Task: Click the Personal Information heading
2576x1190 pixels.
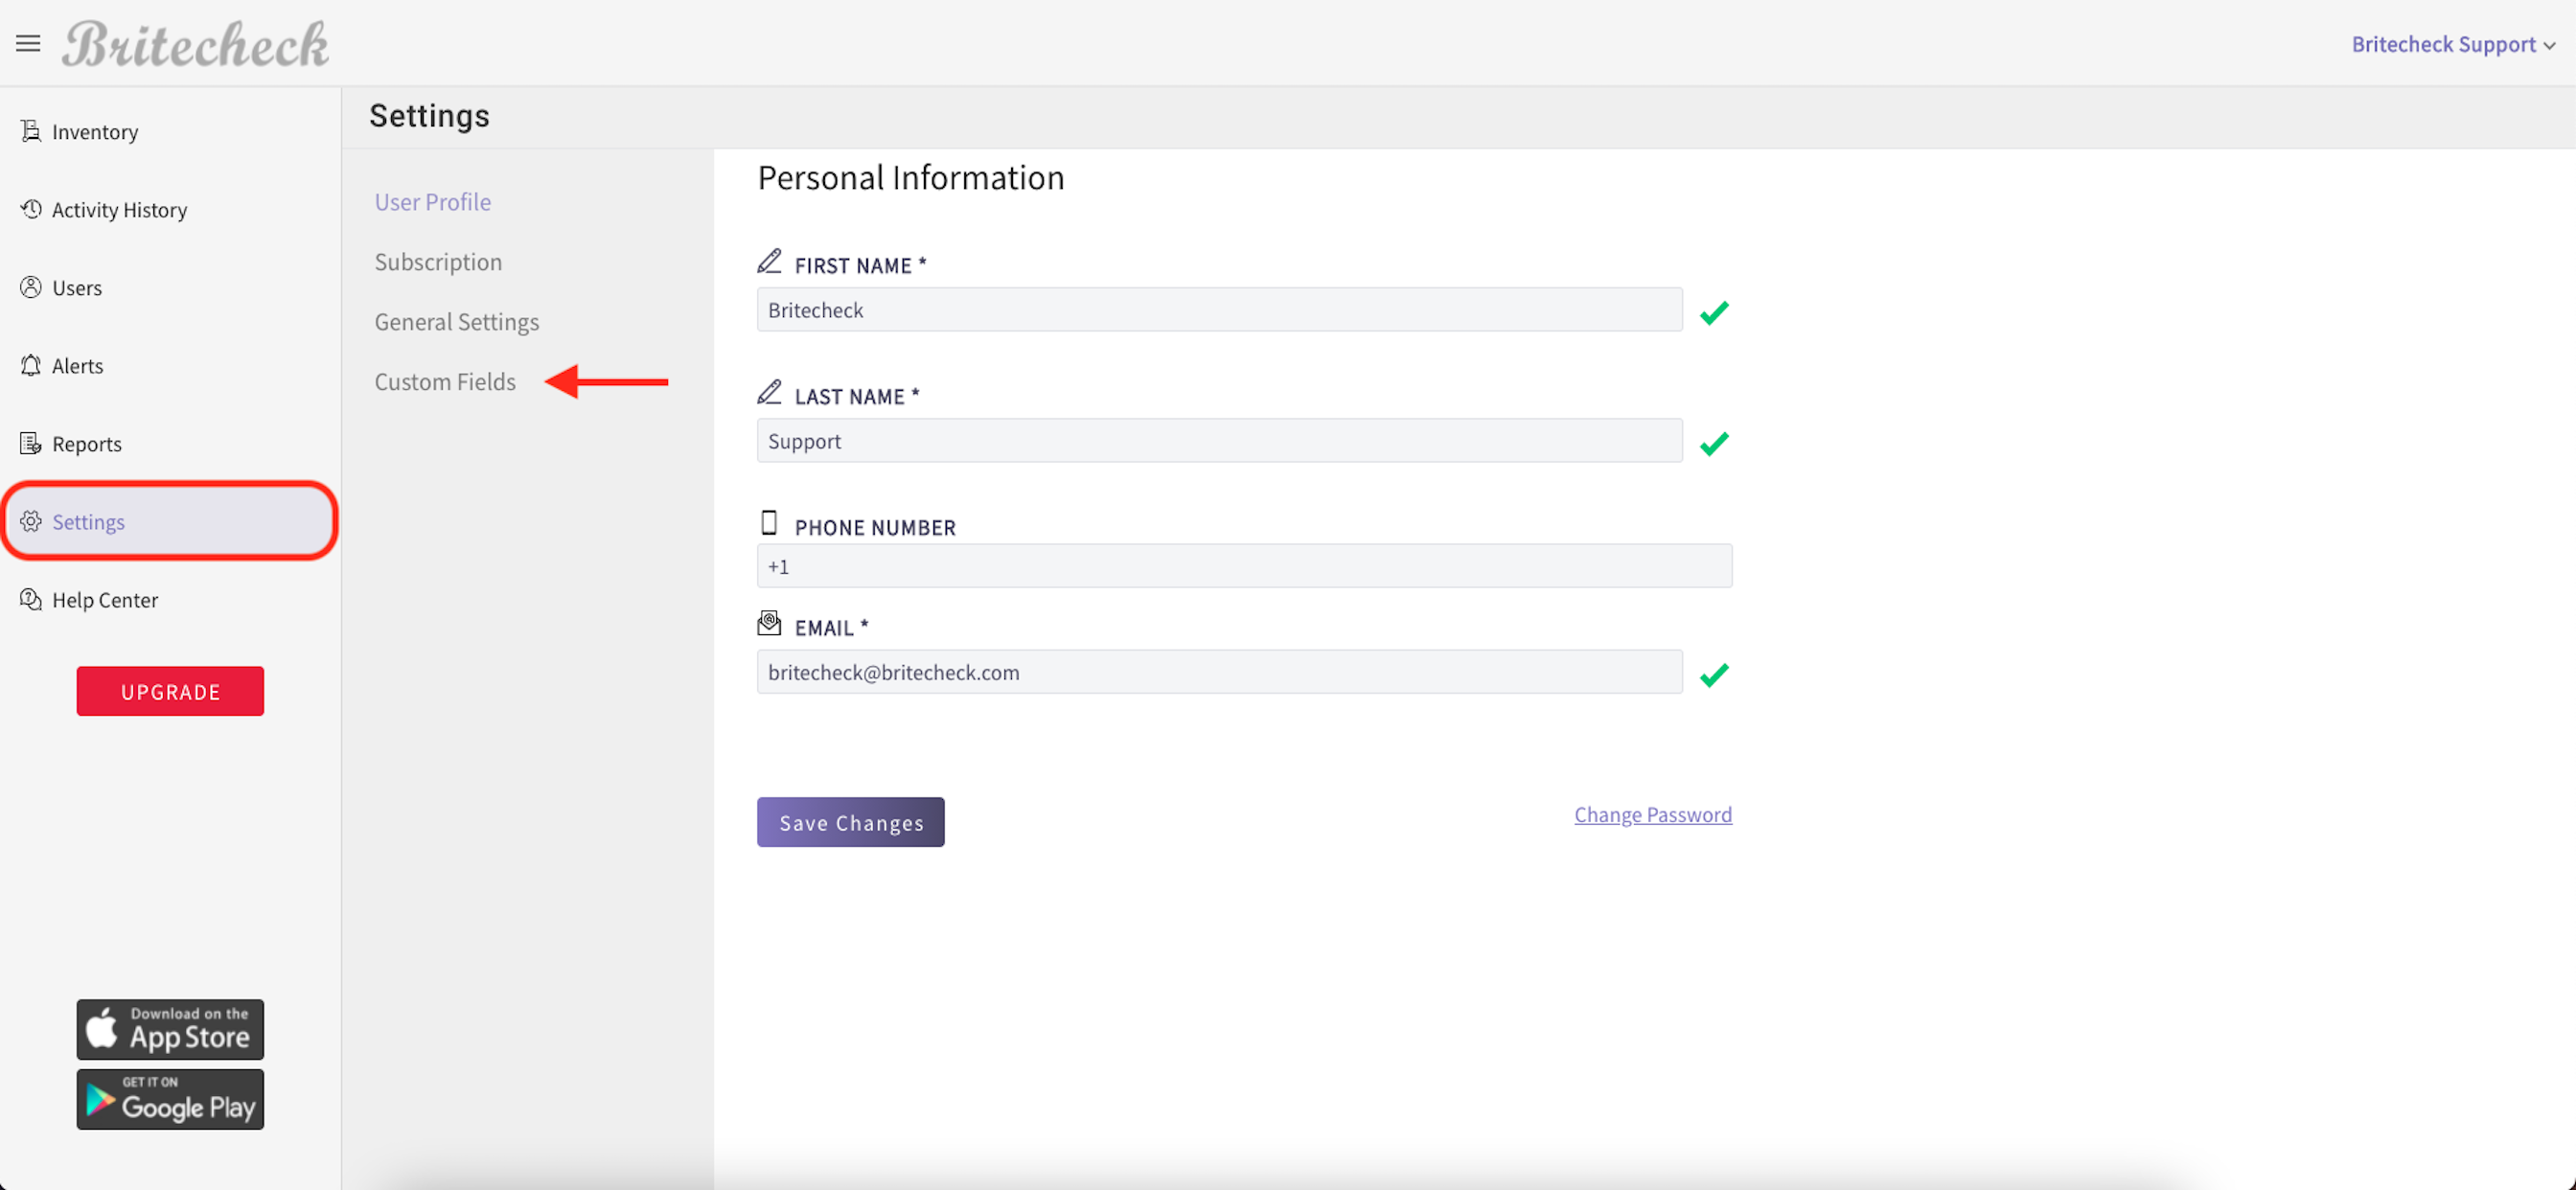Action: [x=911, y=177]
